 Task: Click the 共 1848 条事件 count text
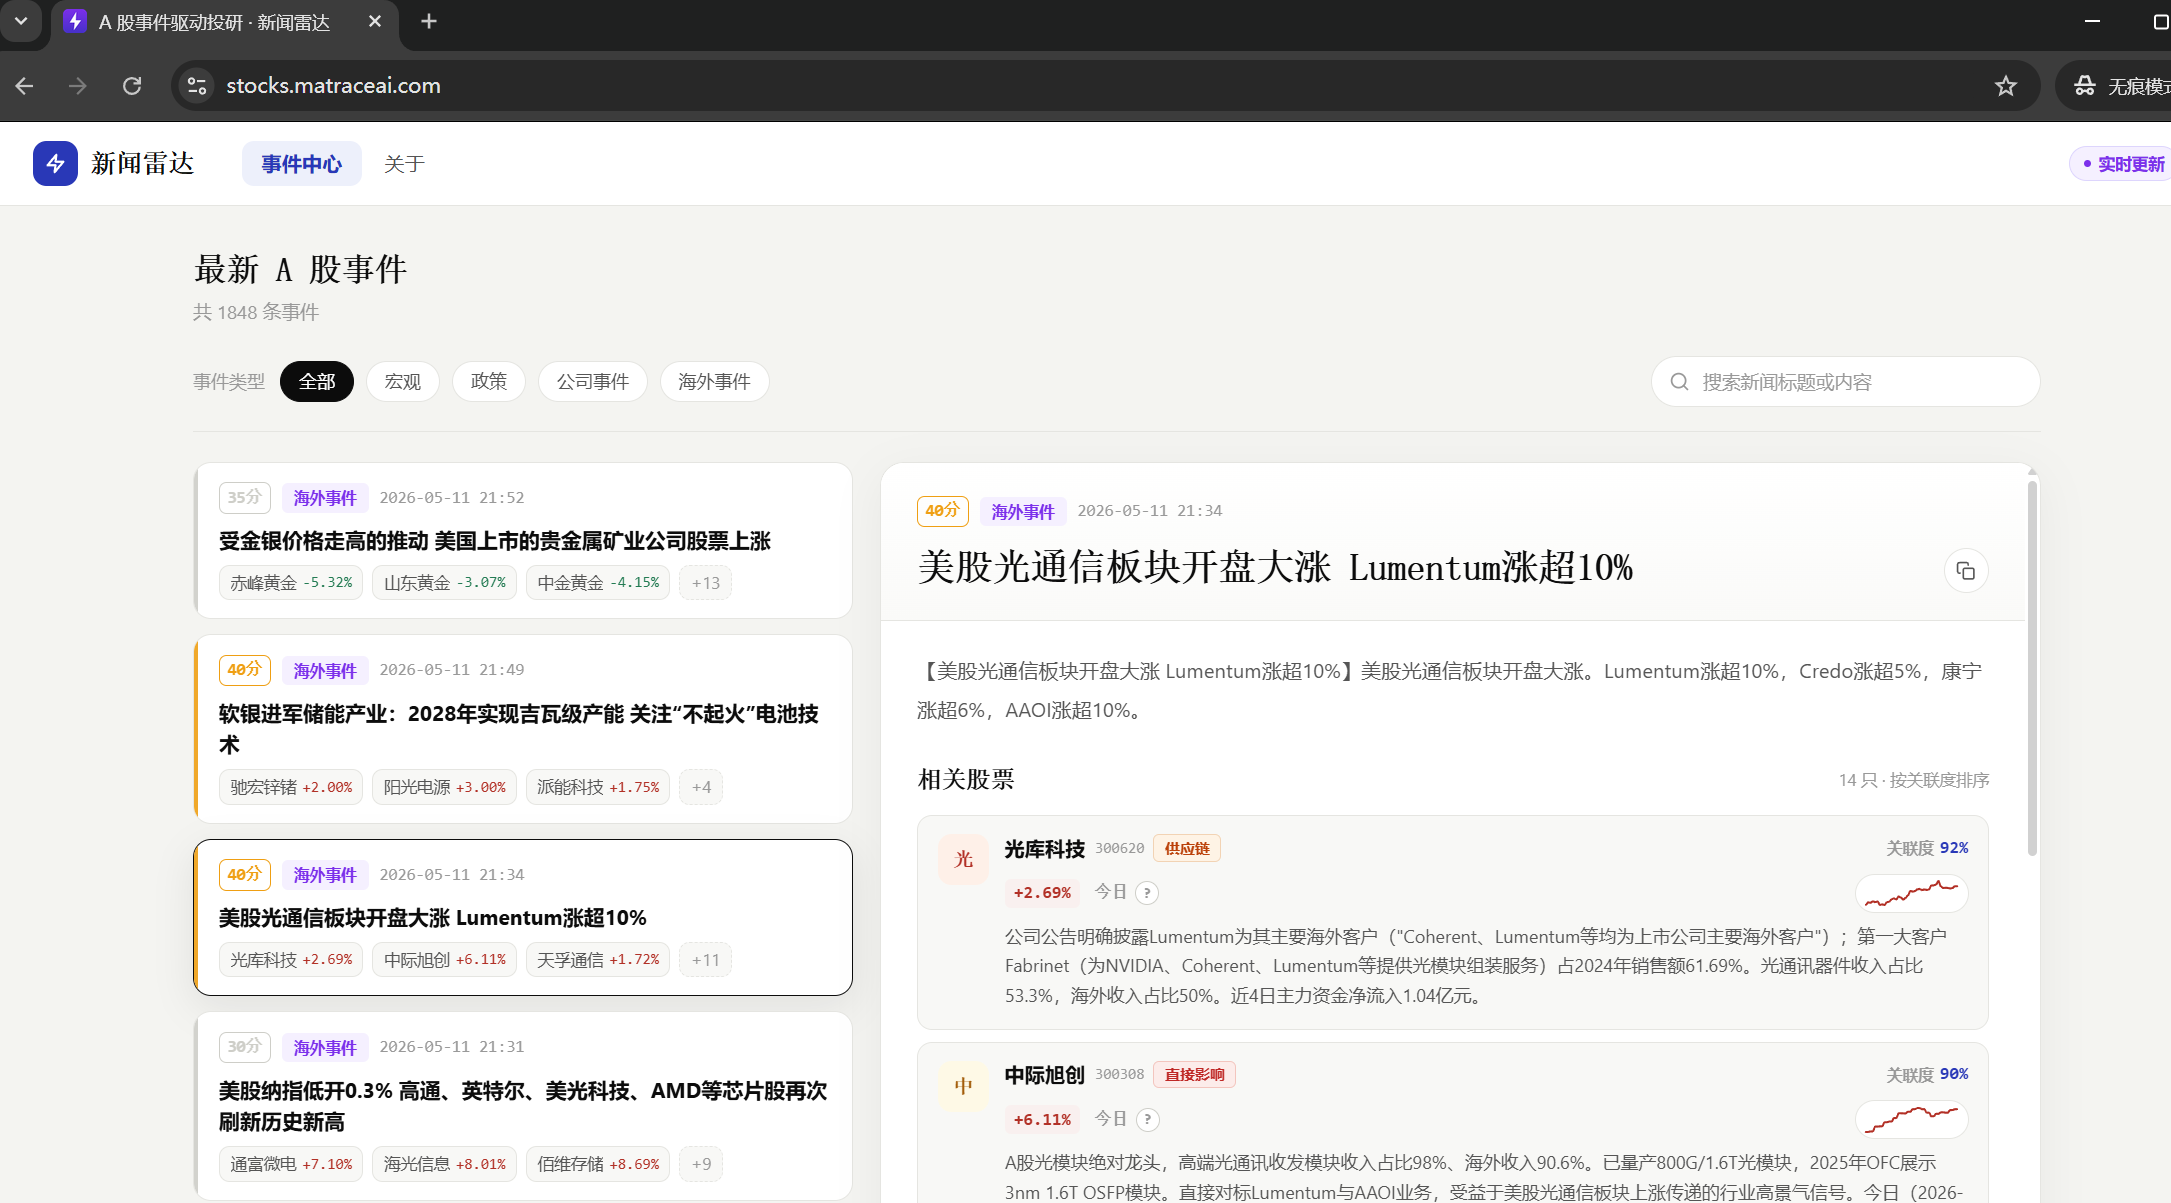pos(256,312)
